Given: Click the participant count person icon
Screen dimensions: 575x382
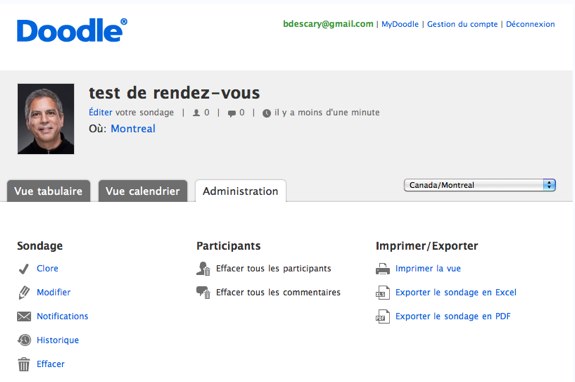Looking at the screenshot, I should [197, 113].
